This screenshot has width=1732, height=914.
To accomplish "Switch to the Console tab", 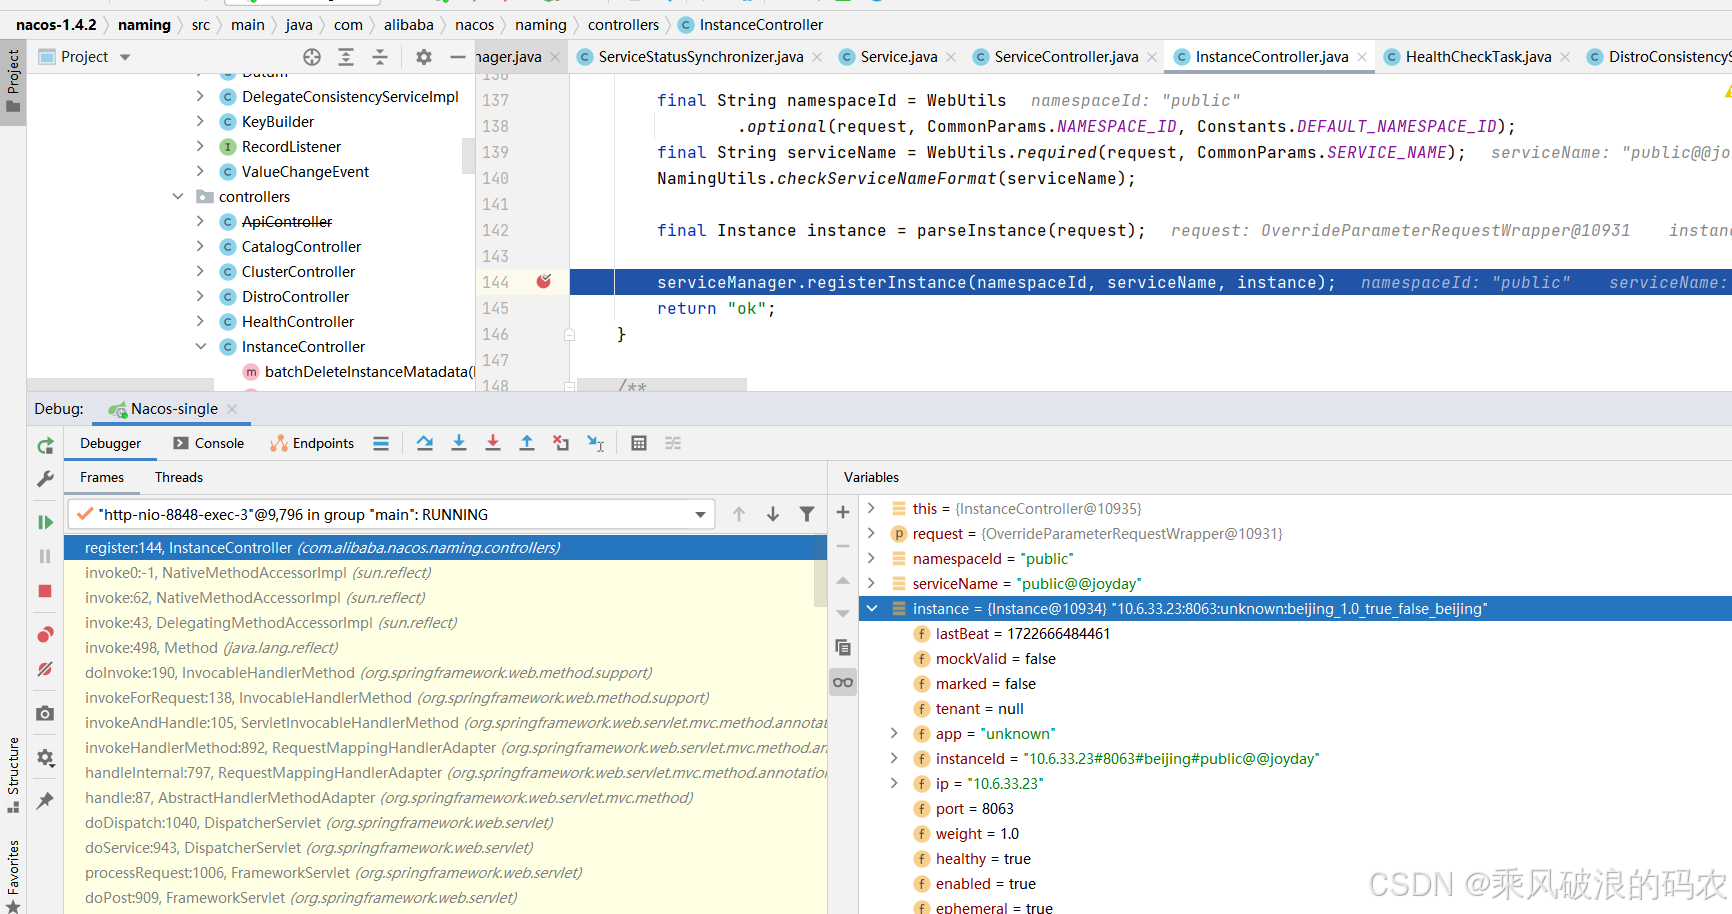I will point(208,443).
